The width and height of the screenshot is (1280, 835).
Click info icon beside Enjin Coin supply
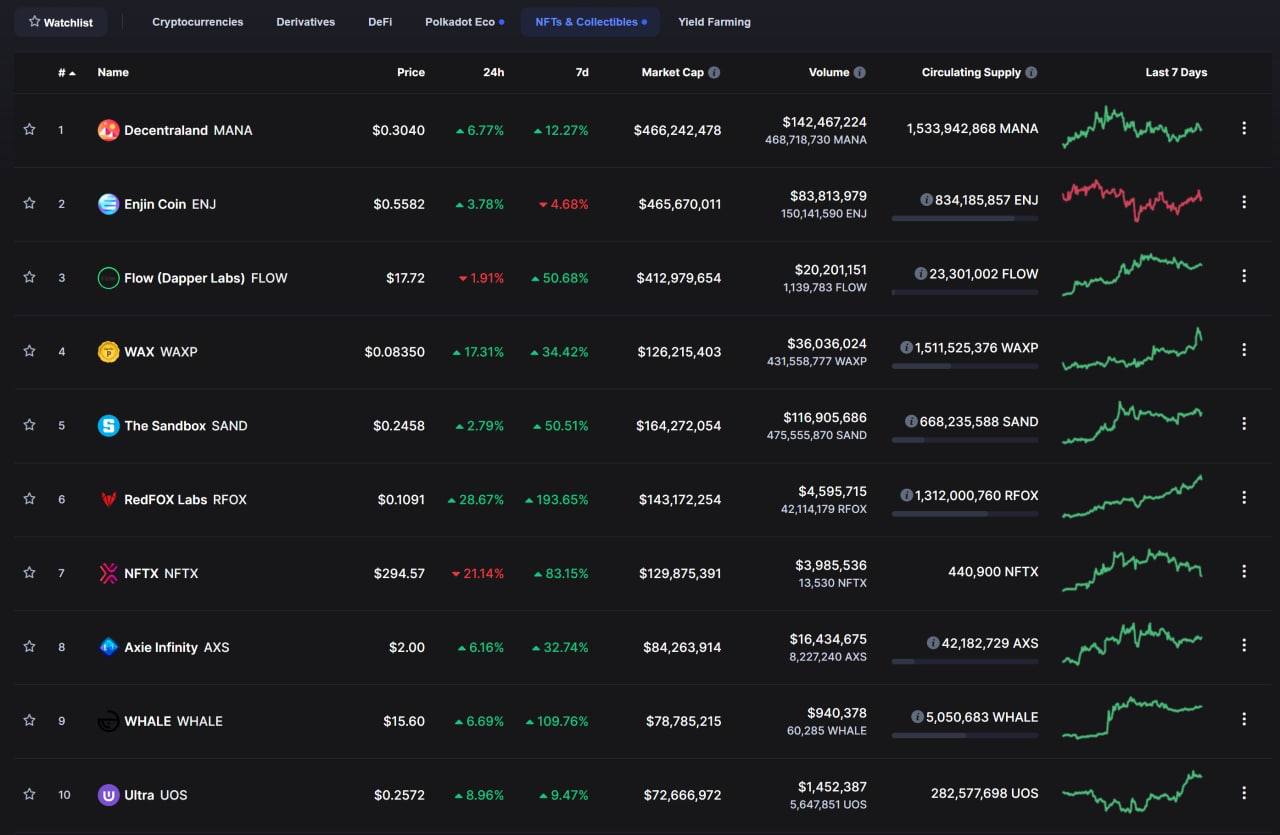[926, 200]
